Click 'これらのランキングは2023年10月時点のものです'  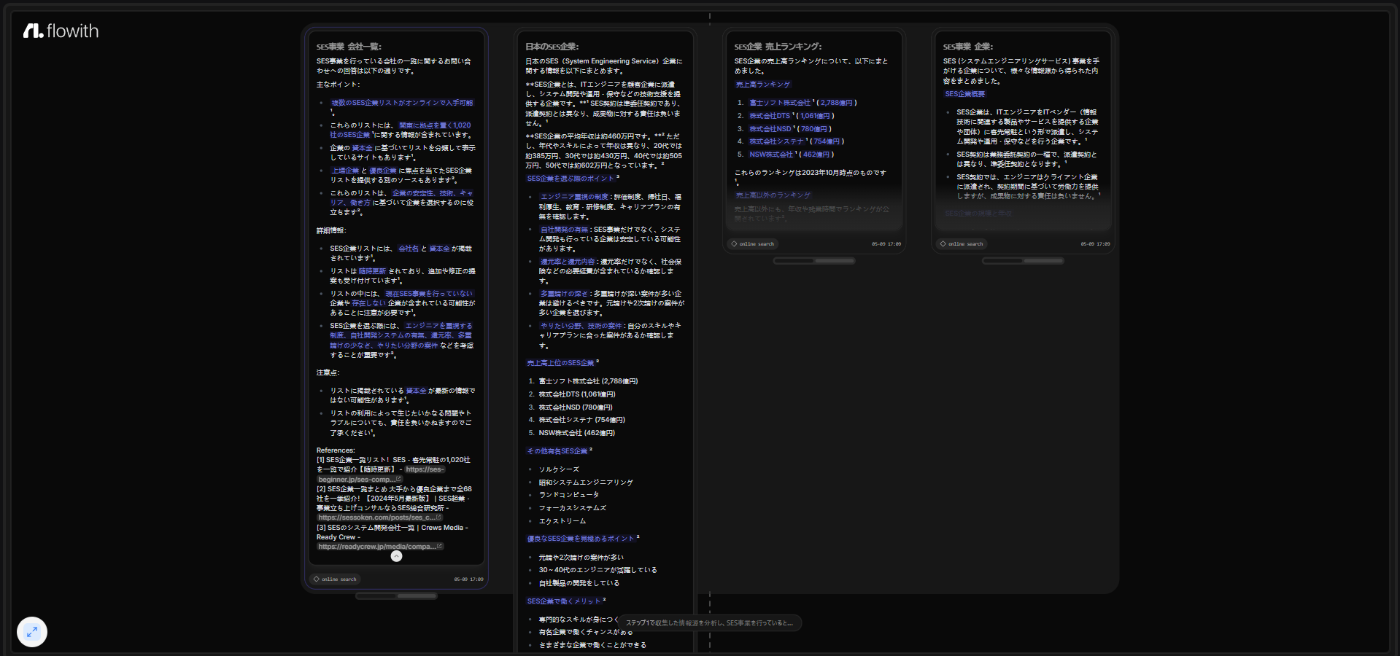click(810, 172)
